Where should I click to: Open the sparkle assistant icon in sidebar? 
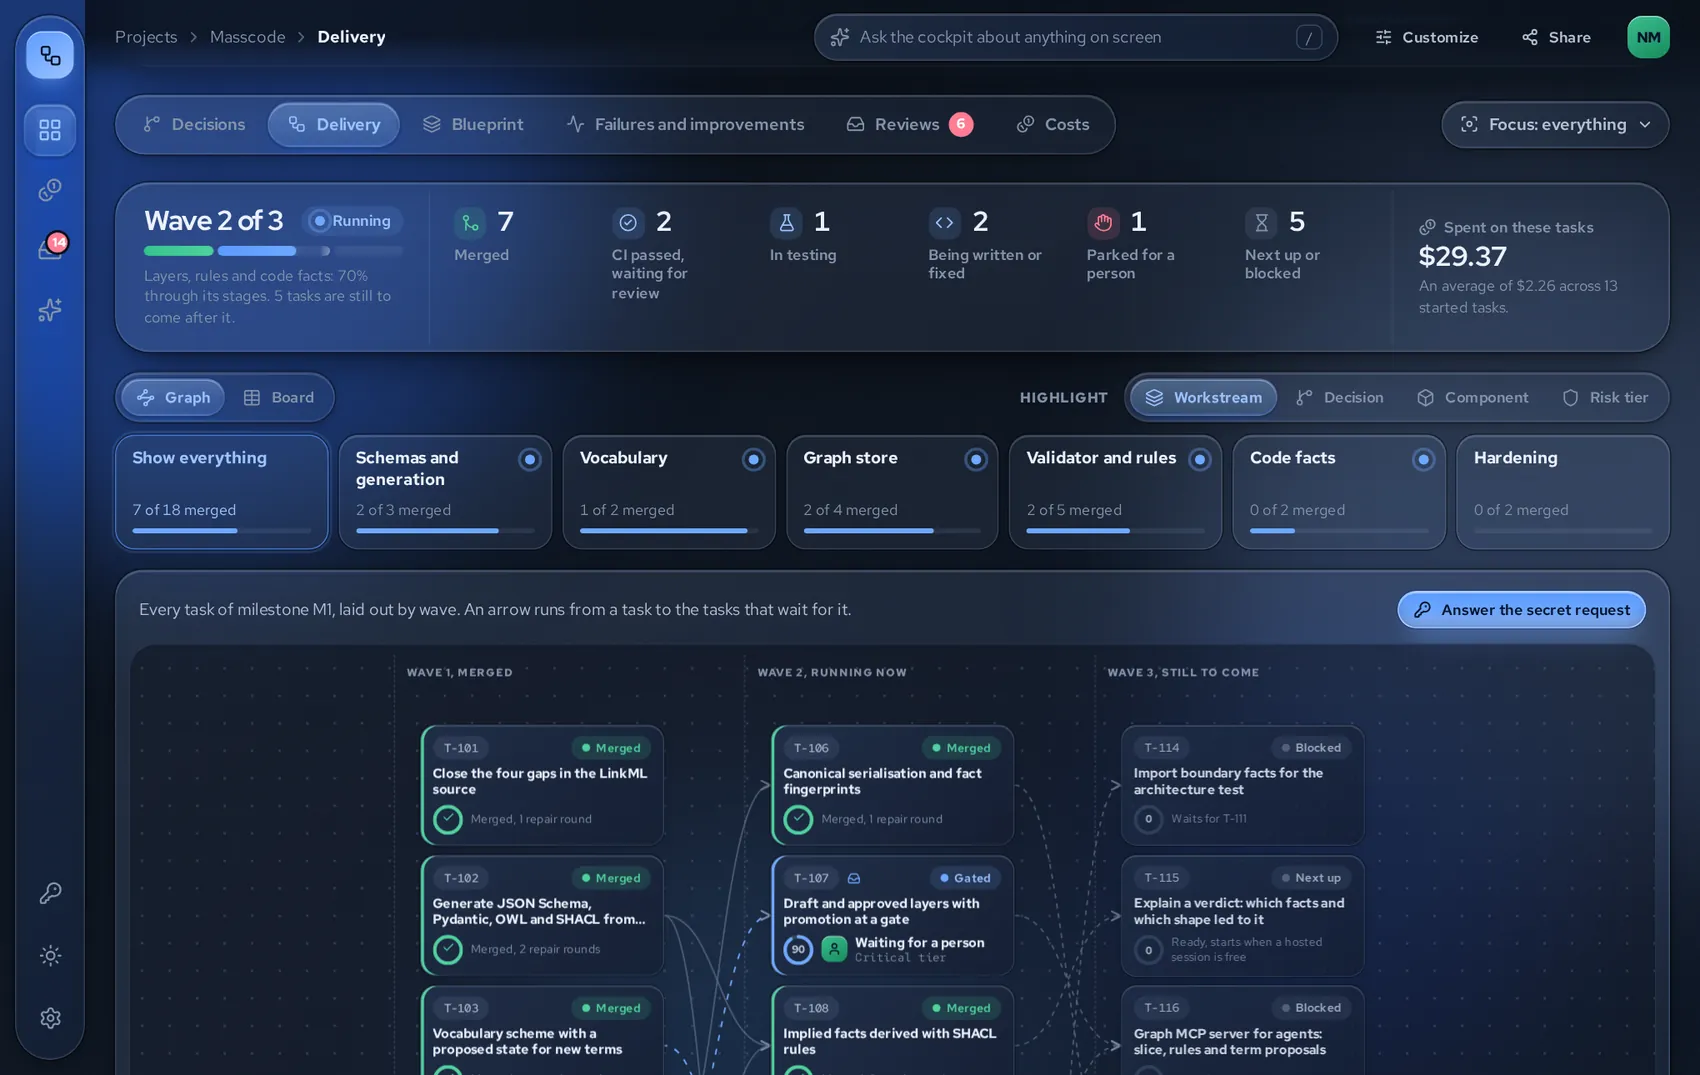coord(50,310)
